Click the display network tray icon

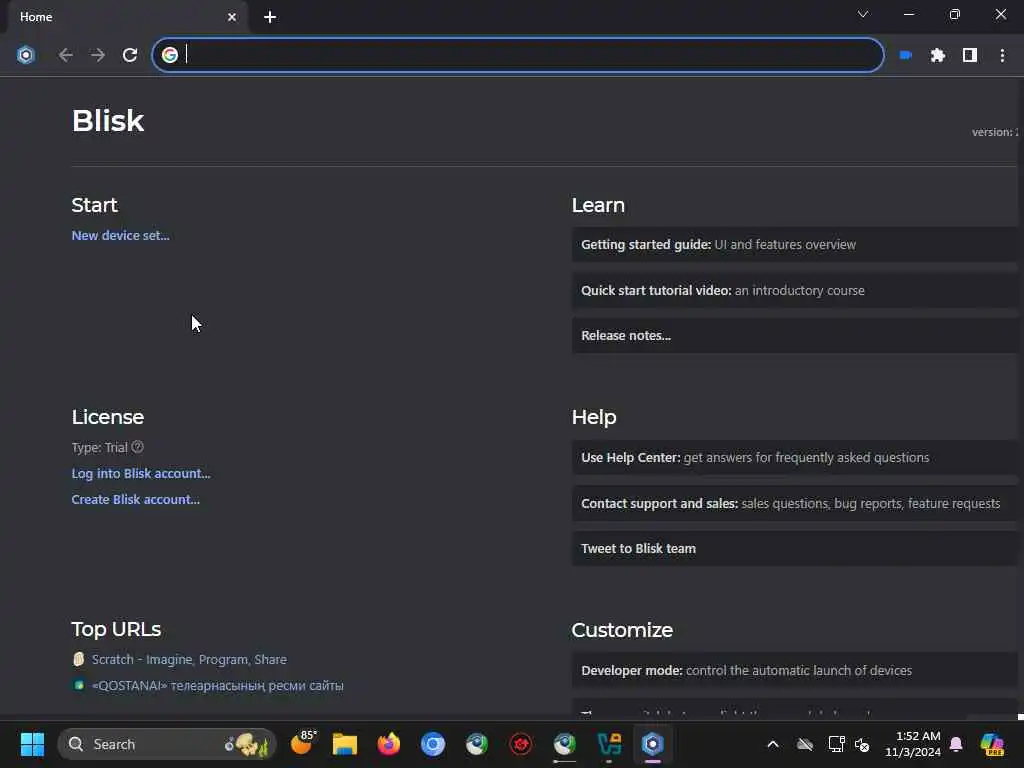836,744
